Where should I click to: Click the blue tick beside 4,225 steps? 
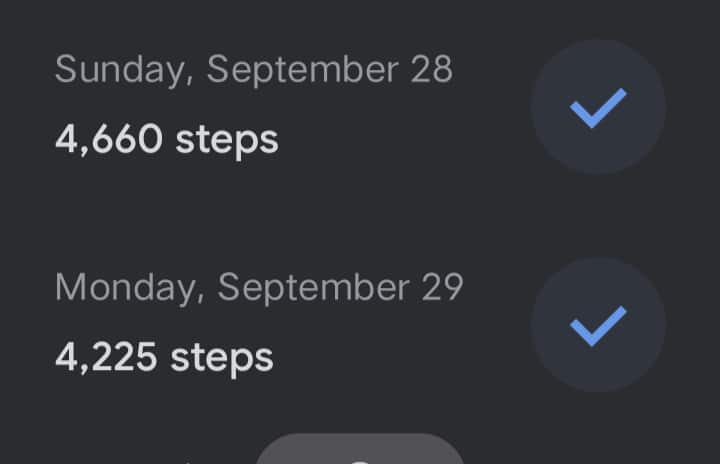pos(598,325)
